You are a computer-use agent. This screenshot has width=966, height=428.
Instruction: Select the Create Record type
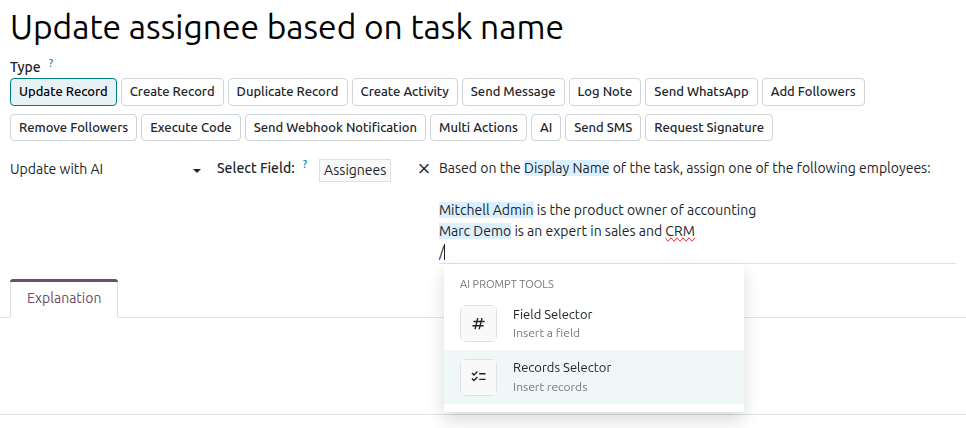(172, 92)
